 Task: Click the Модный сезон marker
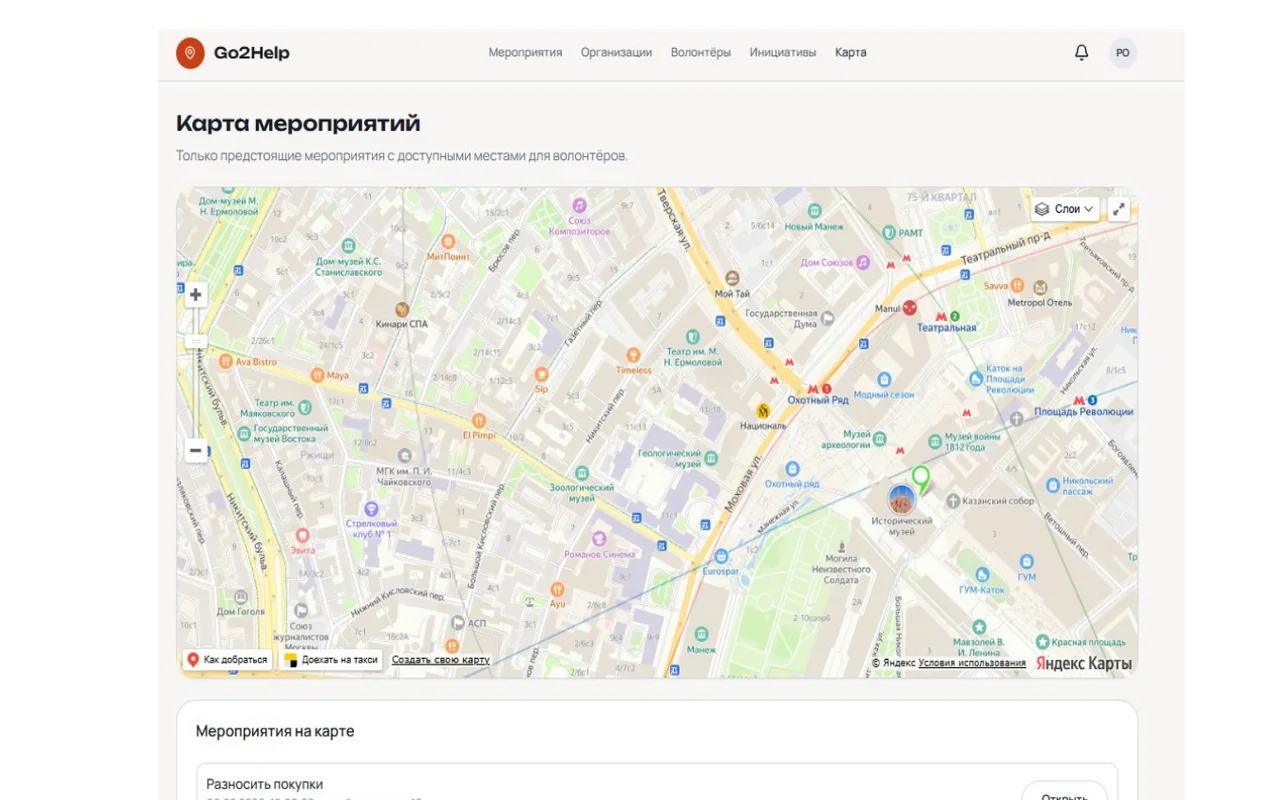pyautogui.click(x=883, y=379)
